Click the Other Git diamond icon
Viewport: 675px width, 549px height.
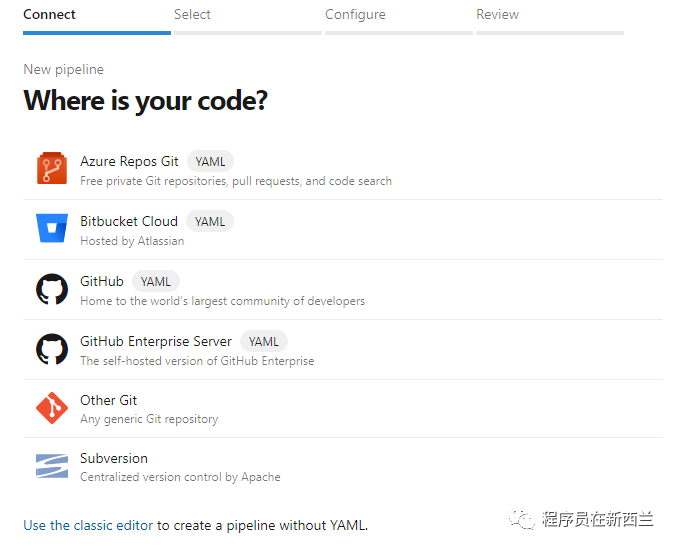coord(52,408)
